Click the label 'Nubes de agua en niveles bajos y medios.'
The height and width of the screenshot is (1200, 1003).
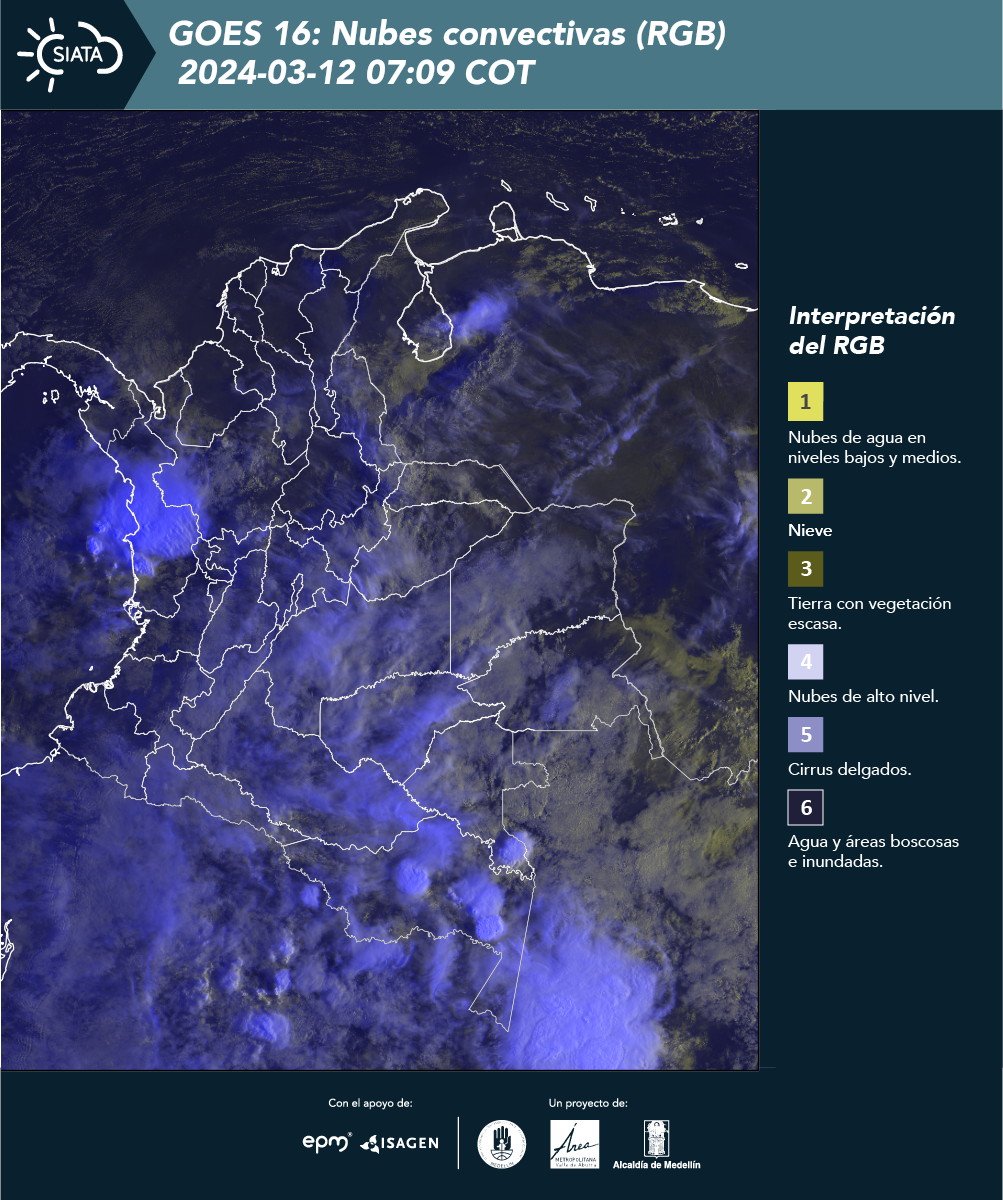[x=874, y=448]
